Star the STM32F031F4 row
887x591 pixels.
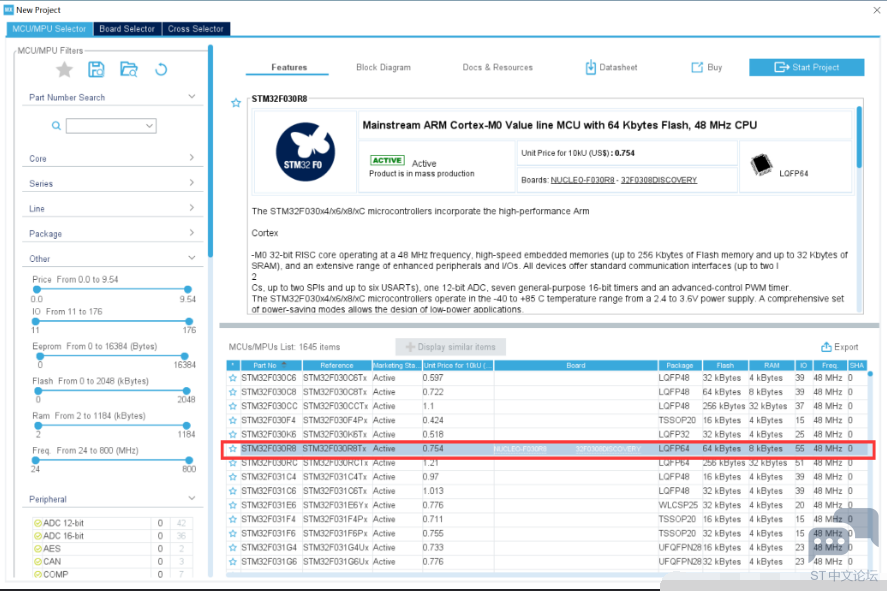point(232,519)
